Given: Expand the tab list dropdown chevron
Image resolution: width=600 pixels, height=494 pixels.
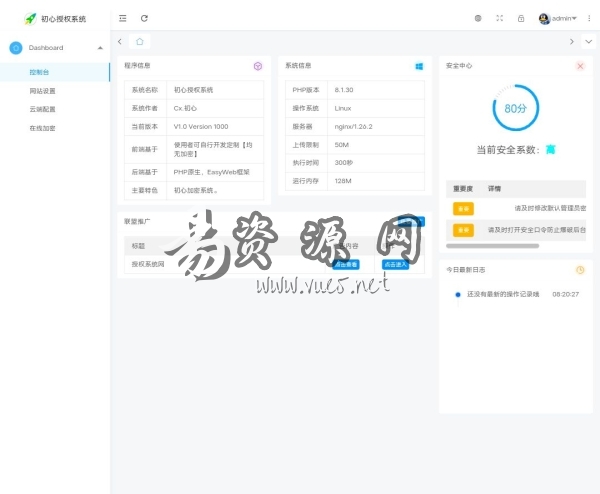Looking at the screenshot, I should tap(588, 41).
